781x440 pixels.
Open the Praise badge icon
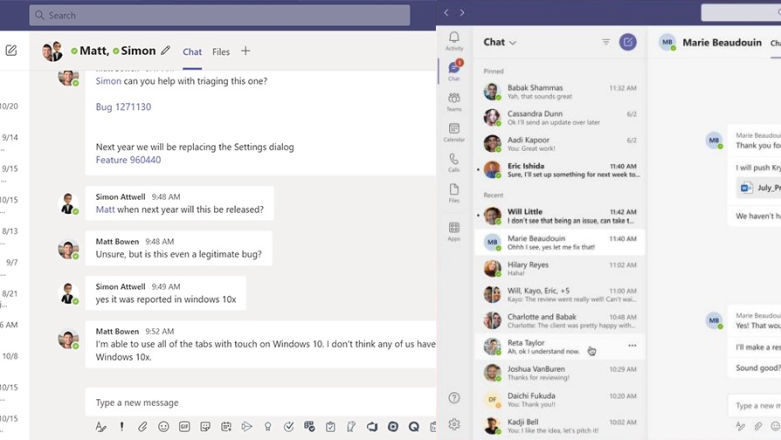point(268,427)
